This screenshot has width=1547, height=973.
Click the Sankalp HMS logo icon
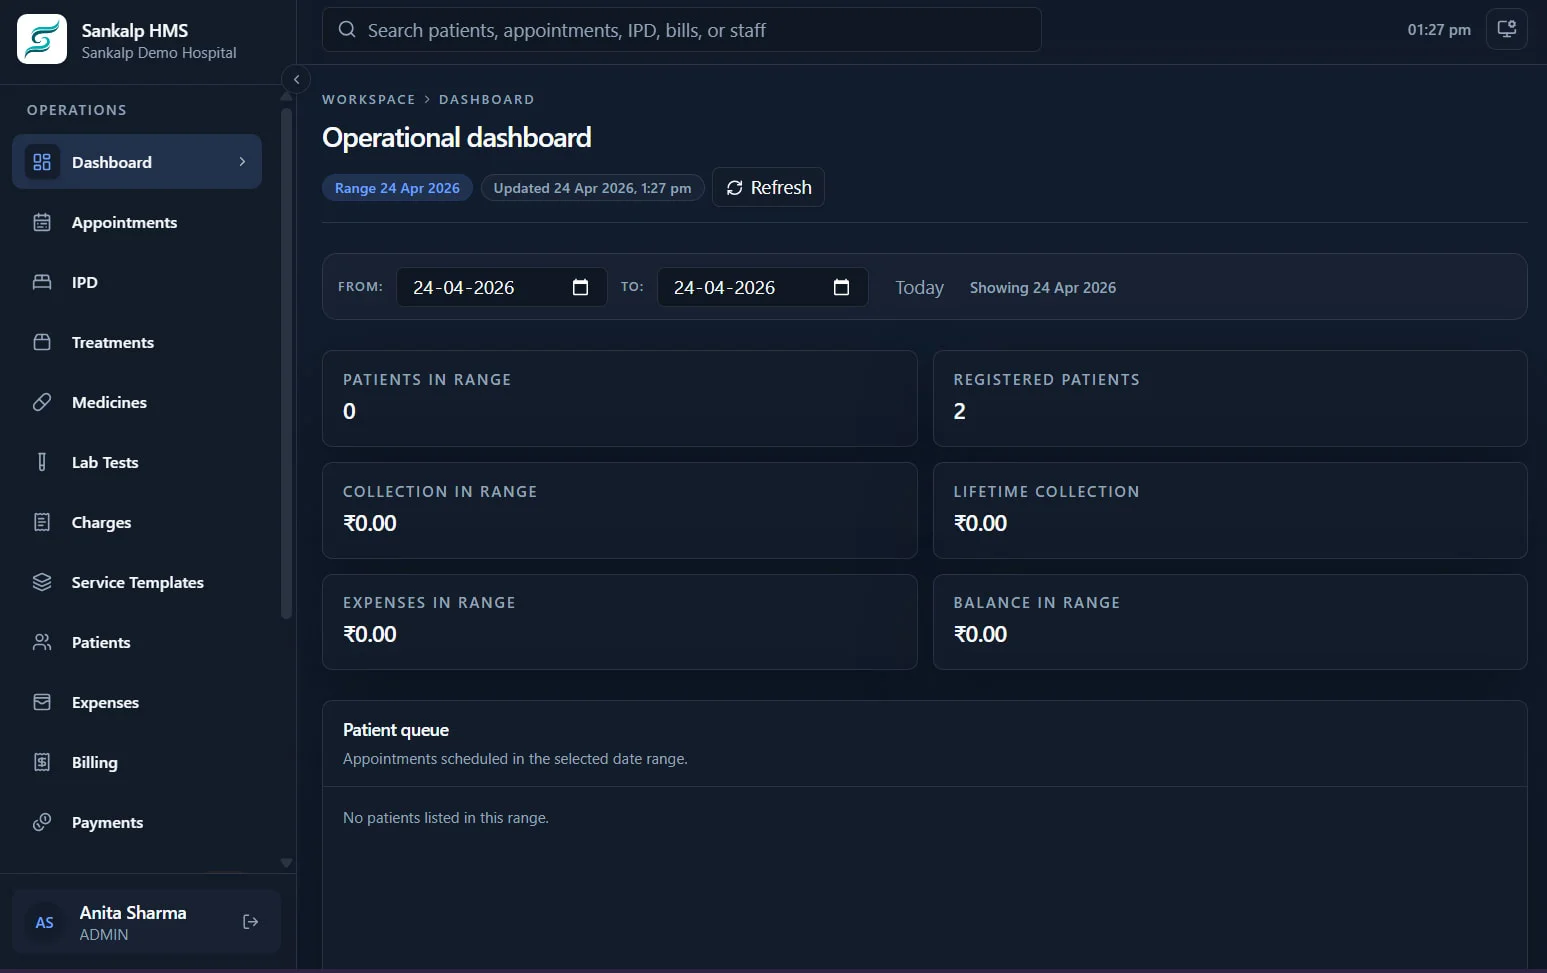click(x=42, y=39)
